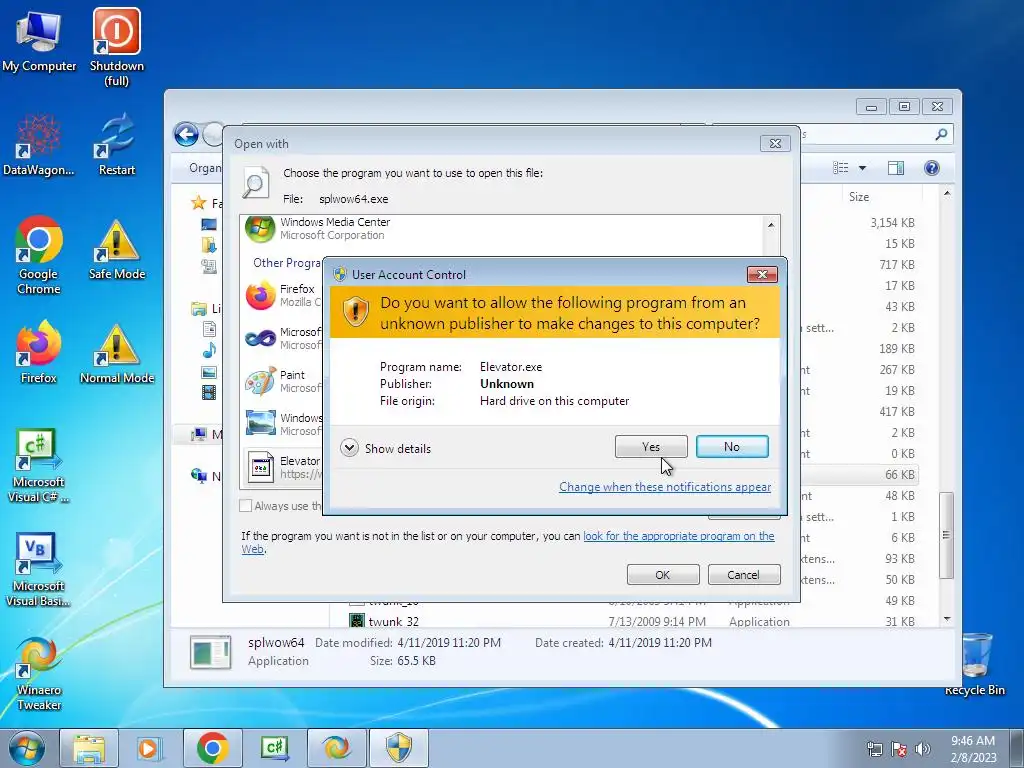This screenshot has width=1024, height=768.
Task: Select the blue infinity Microsoft program icon
Action: pyautogui.click(x=261, y=338)
